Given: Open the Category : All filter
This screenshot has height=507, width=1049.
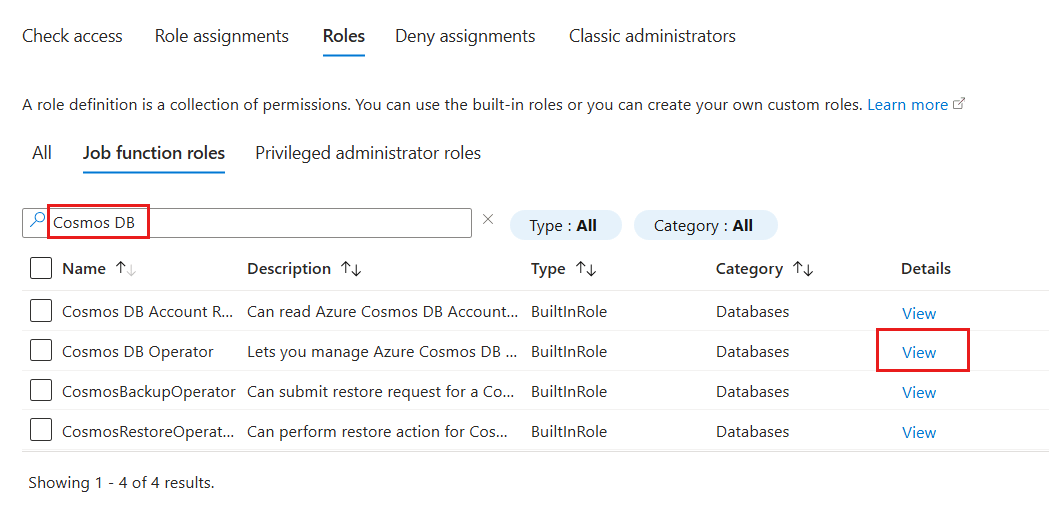Looking at the screenshot, I should 704,225.
